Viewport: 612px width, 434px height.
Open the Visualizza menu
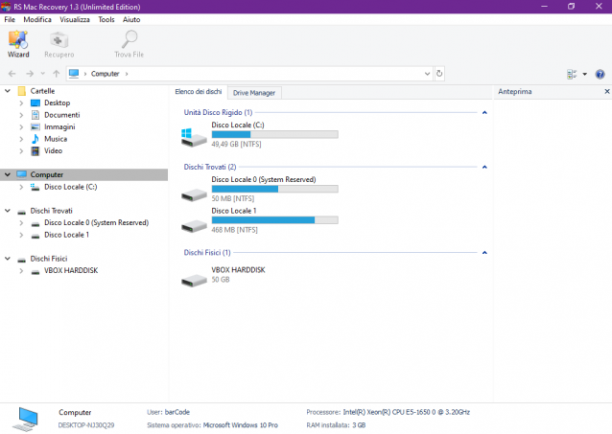[75, 20]
